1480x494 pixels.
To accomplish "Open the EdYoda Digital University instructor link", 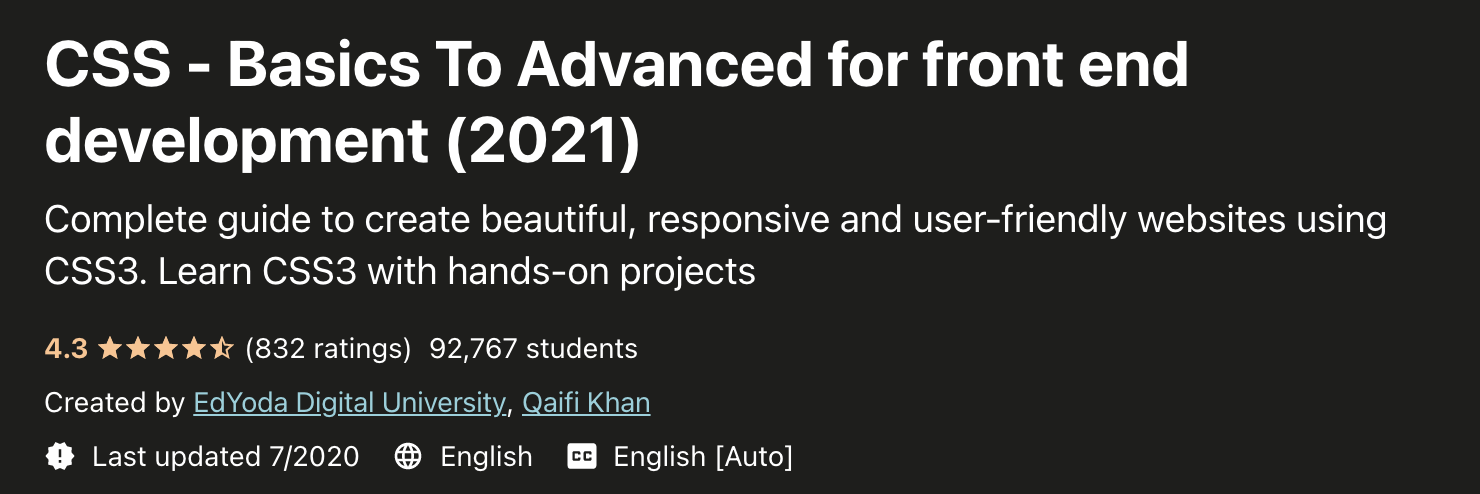I will [349, 403].
